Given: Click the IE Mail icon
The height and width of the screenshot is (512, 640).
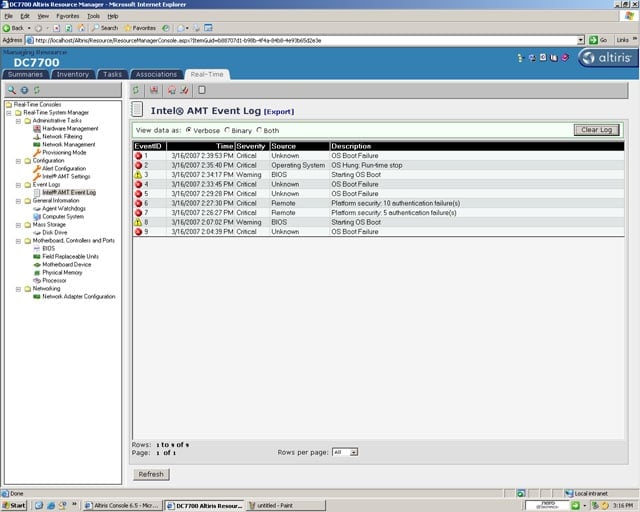Looking at the screenshot, I should 181,28.
